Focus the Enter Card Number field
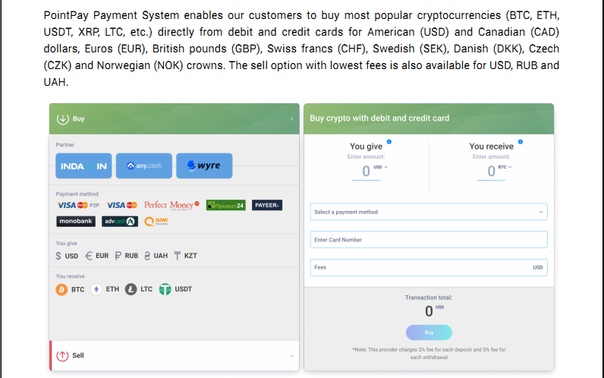Viewport: 604px width, 378px height. 429,240
